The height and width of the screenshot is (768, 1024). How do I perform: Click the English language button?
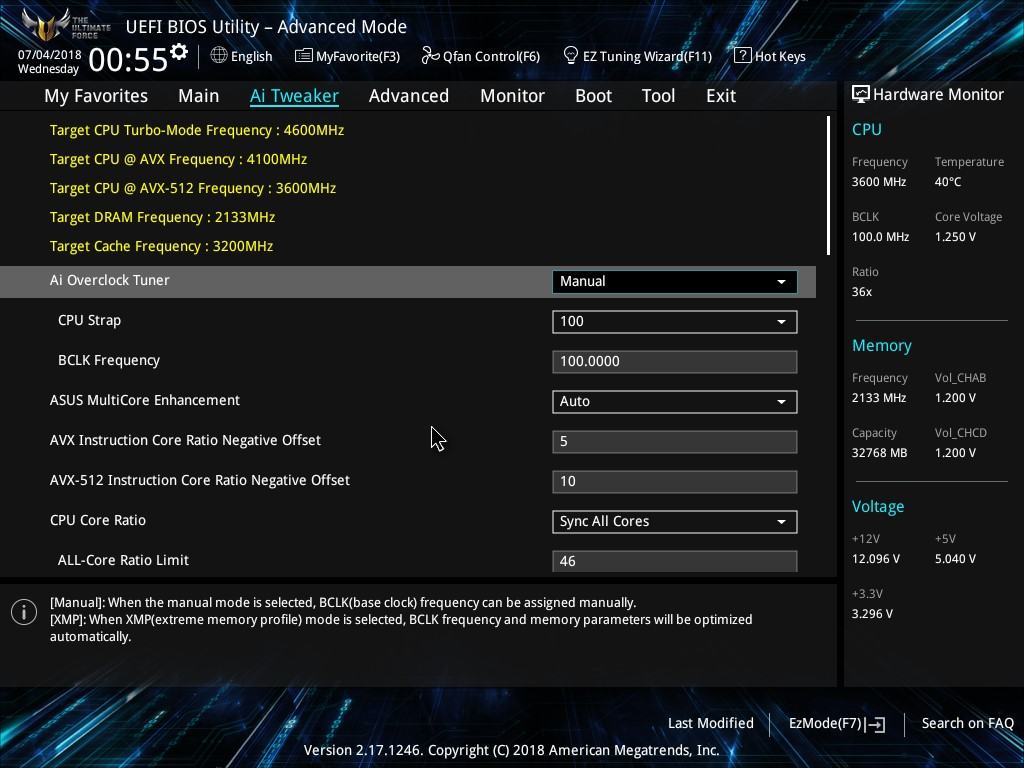click(251, 56)
